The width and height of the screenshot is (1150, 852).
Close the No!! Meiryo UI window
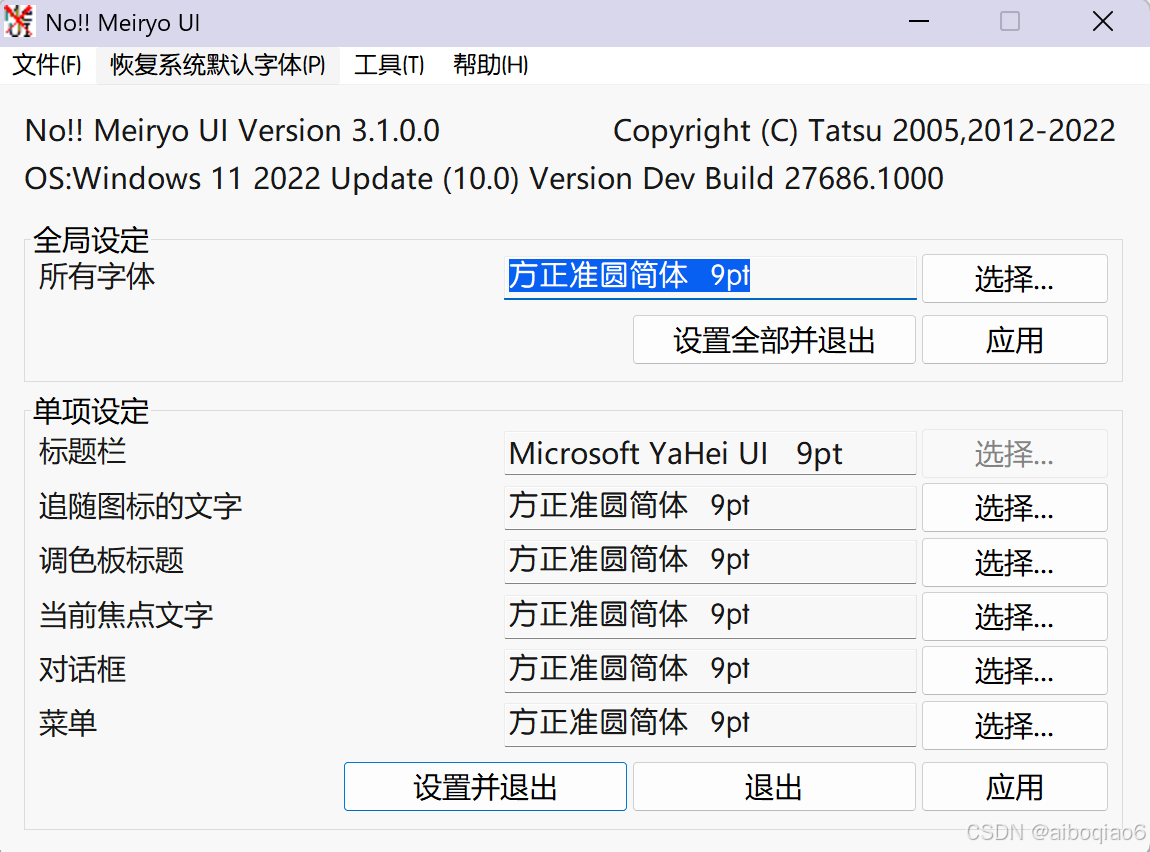[x=1102, y=22]
